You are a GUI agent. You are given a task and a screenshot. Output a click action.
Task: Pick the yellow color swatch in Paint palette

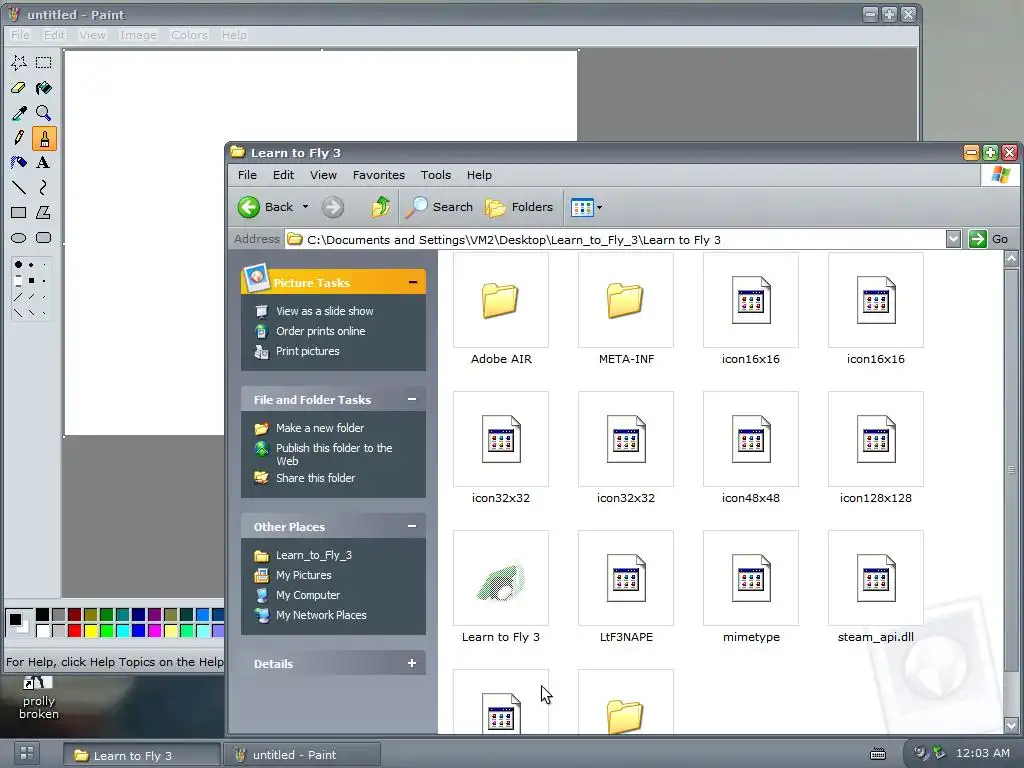(90, 631)
